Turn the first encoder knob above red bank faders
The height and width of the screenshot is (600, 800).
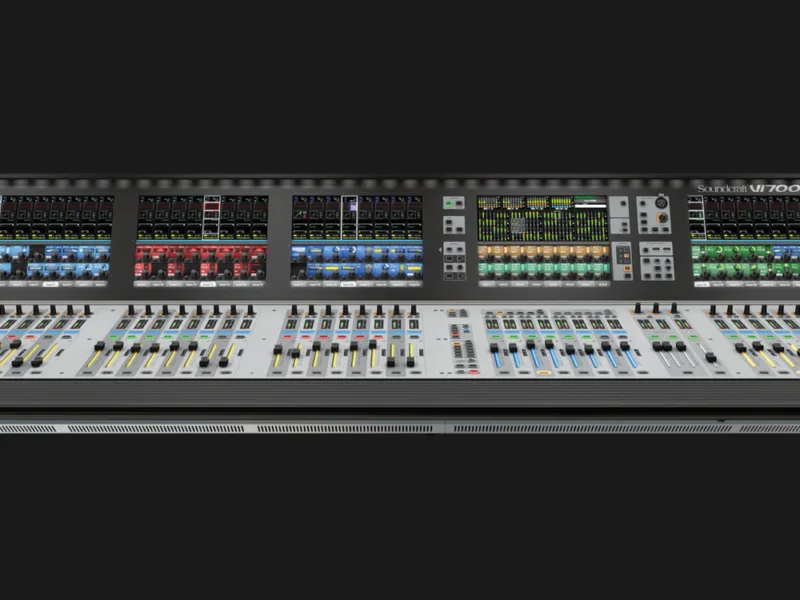(x=131, y=310)
